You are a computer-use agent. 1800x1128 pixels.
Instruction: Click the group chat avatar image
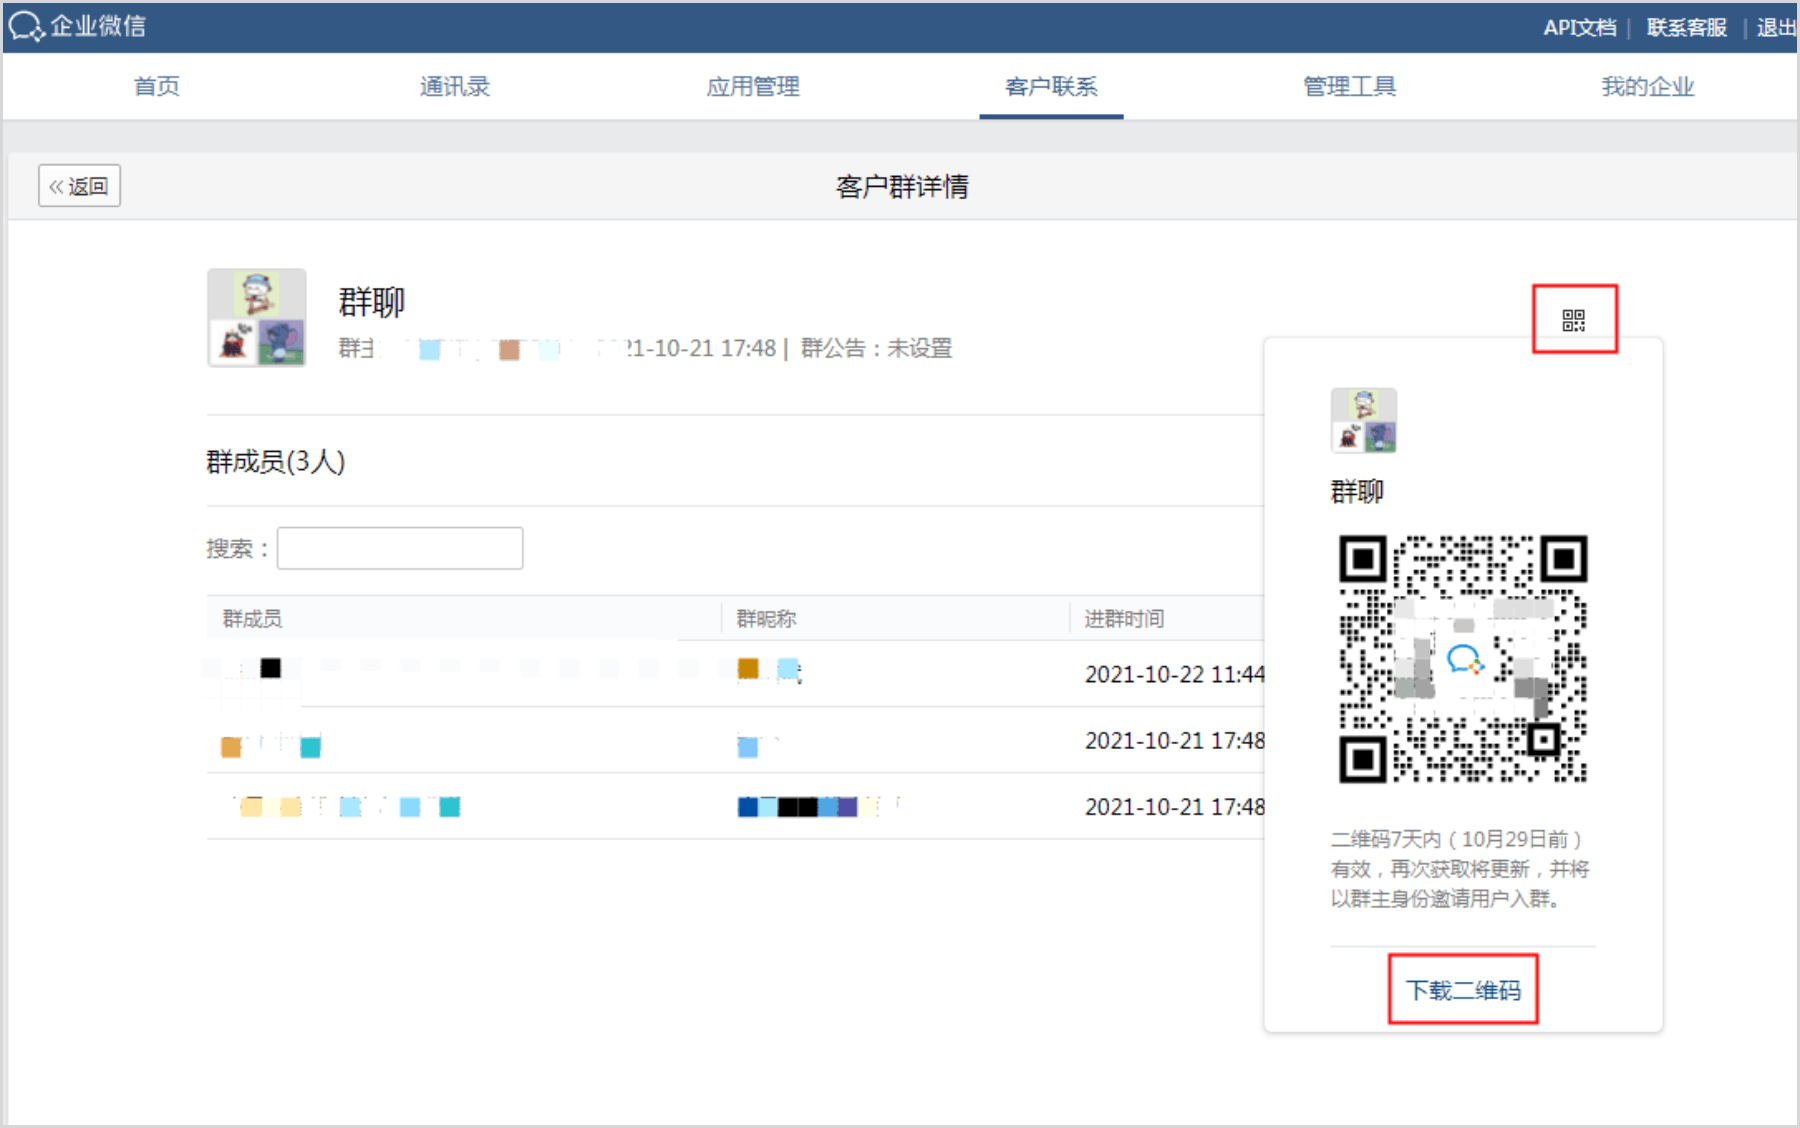tap(257, 317)
